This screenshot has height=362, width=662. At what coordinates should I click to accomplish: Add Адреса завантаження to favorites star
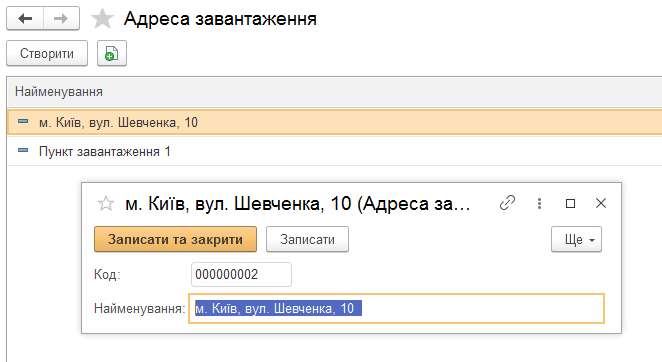click(103, 19)
